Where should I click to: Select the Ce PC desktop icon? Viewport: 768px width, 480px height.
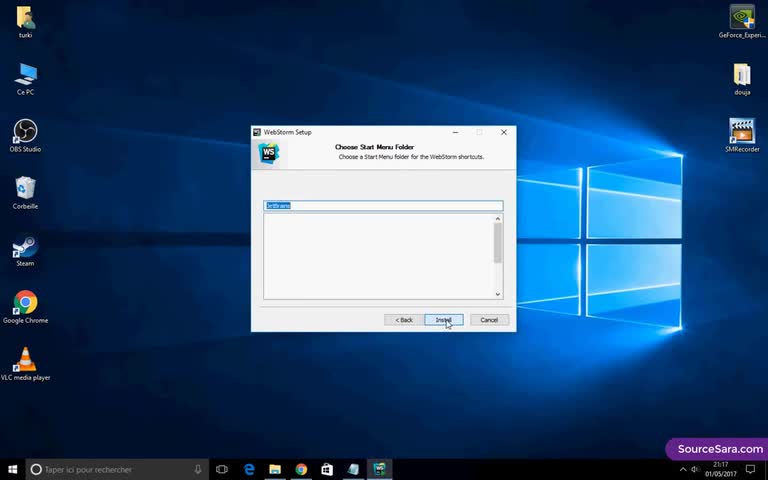[25, 79]
